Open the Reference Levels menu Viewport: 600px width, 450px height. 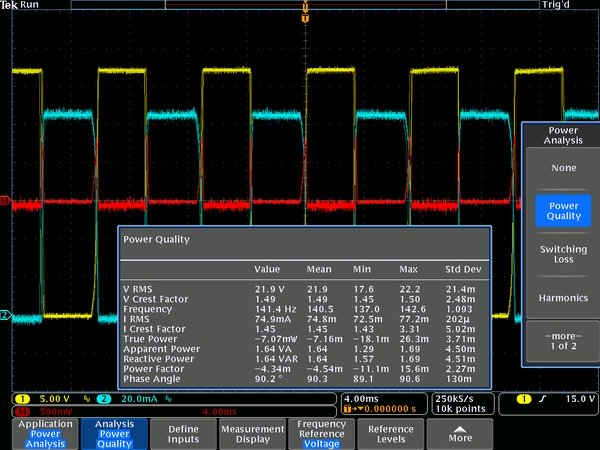click(x=390, y=433)
